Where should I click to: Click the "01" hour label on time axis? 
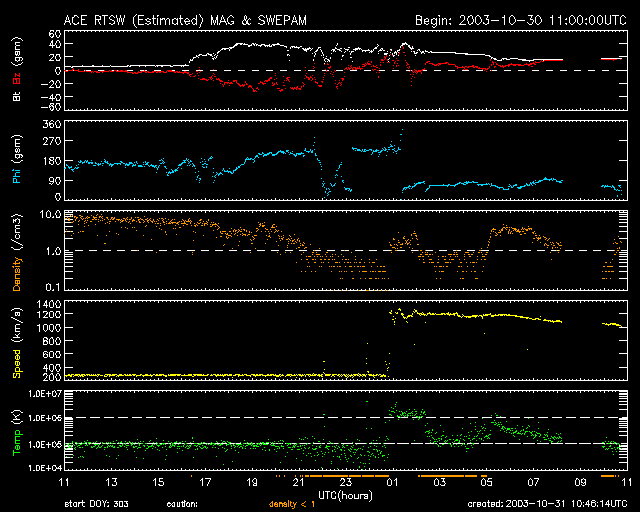[392, 482]
